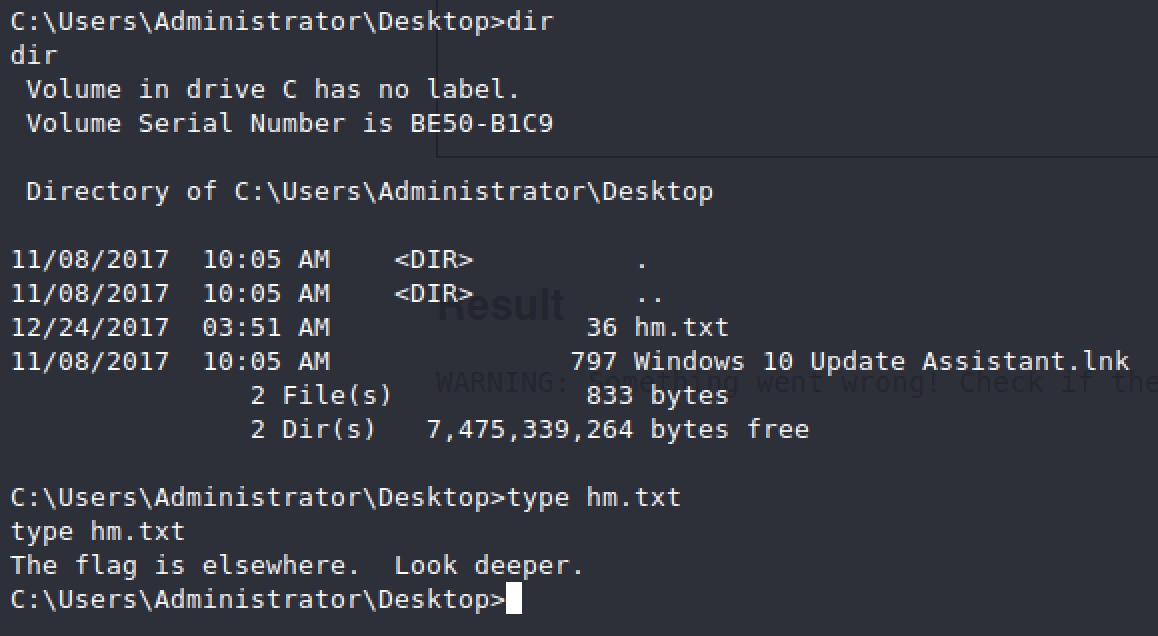
Task: Click the 'Volume in drive C has no label' line
Action: [x=273, y=89]
